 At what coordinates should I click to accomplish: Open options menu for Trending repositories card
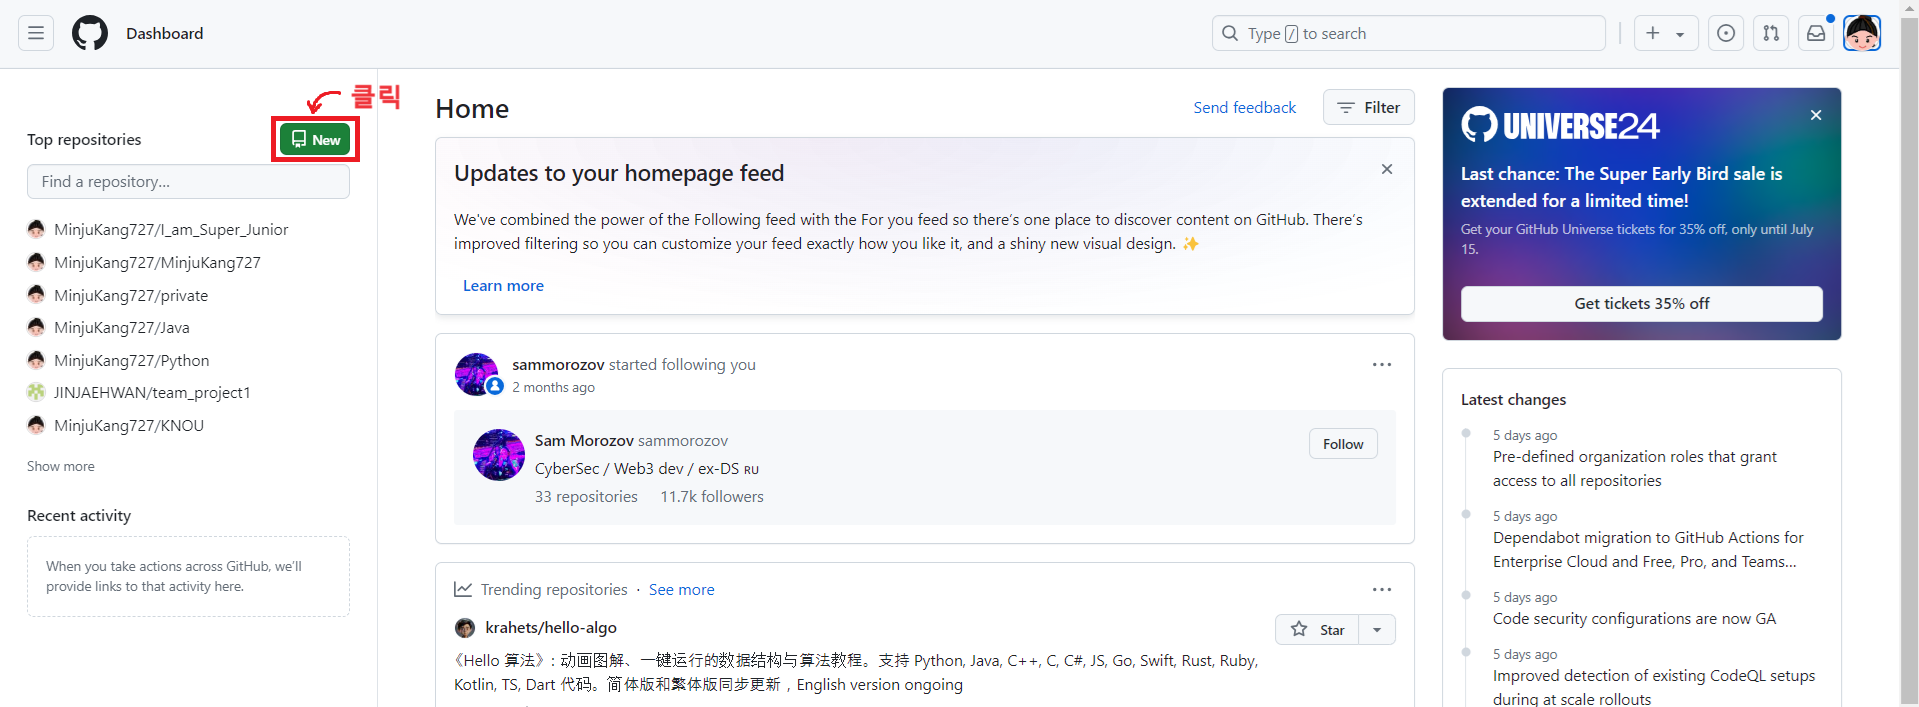1382,590
